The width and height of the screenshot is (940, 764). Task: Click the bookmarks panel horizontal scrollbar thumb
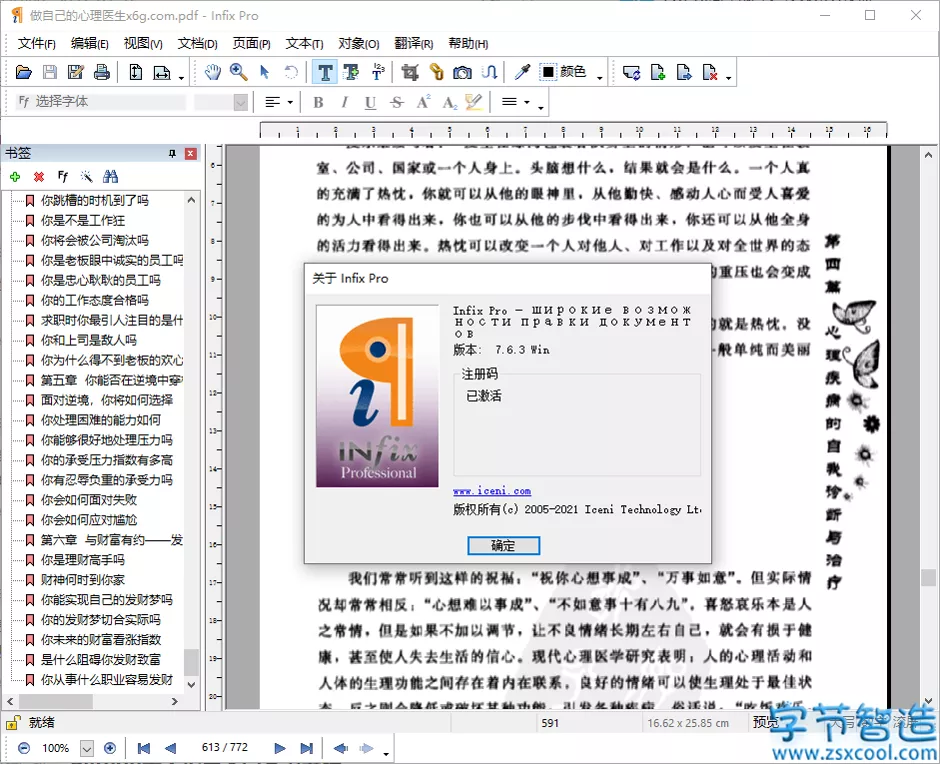(x=56, y=701)
